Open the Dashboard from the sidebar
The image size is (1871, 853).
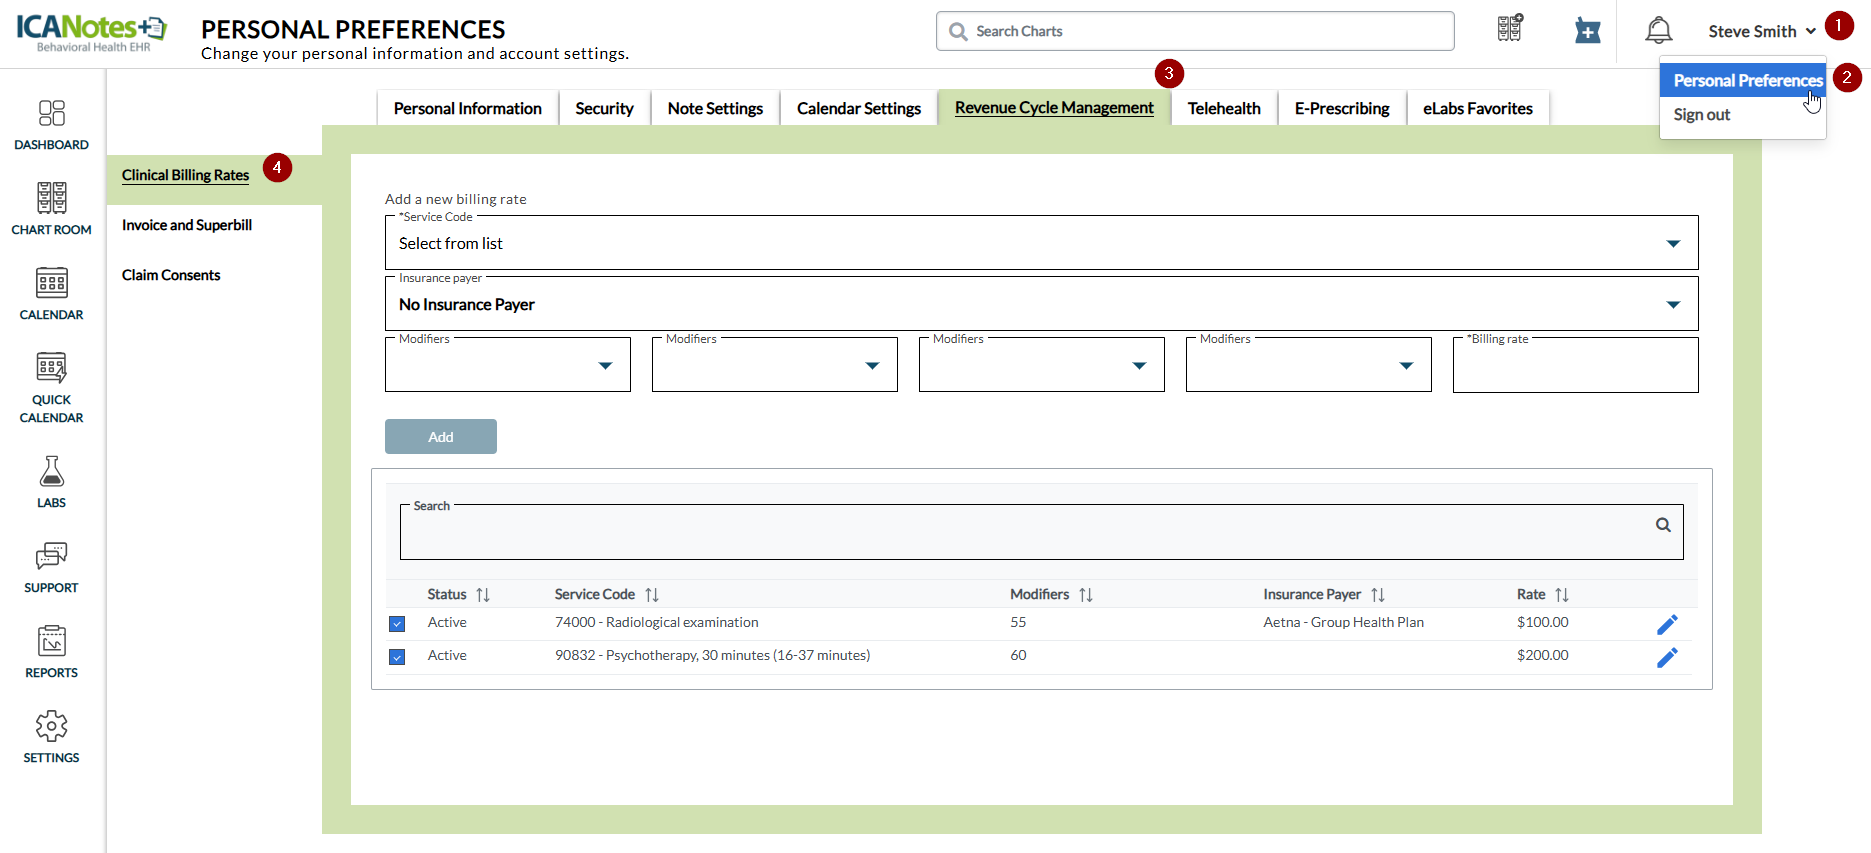pos(51,124)
